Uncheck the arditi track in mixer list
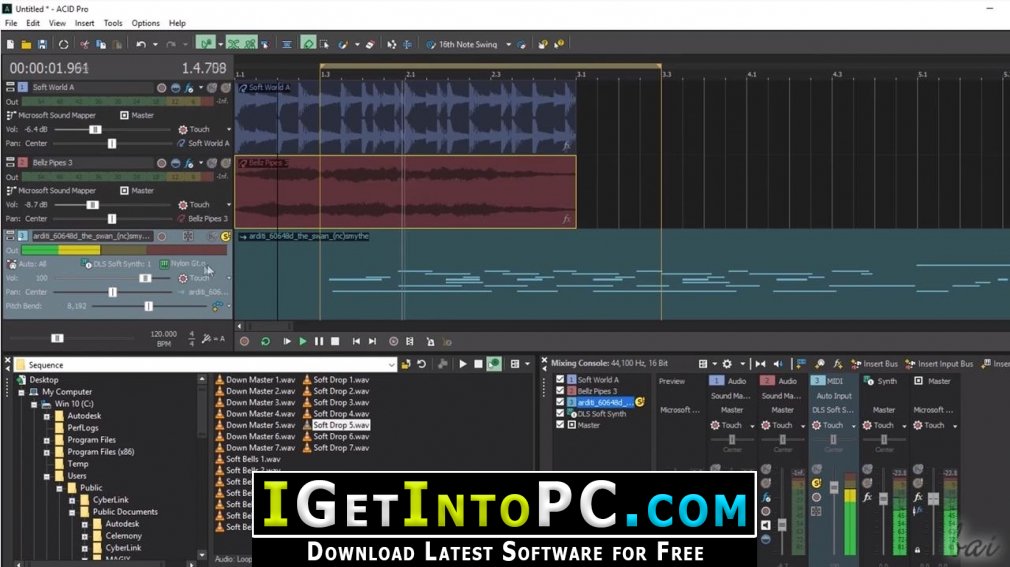 (x=560, y=402)
